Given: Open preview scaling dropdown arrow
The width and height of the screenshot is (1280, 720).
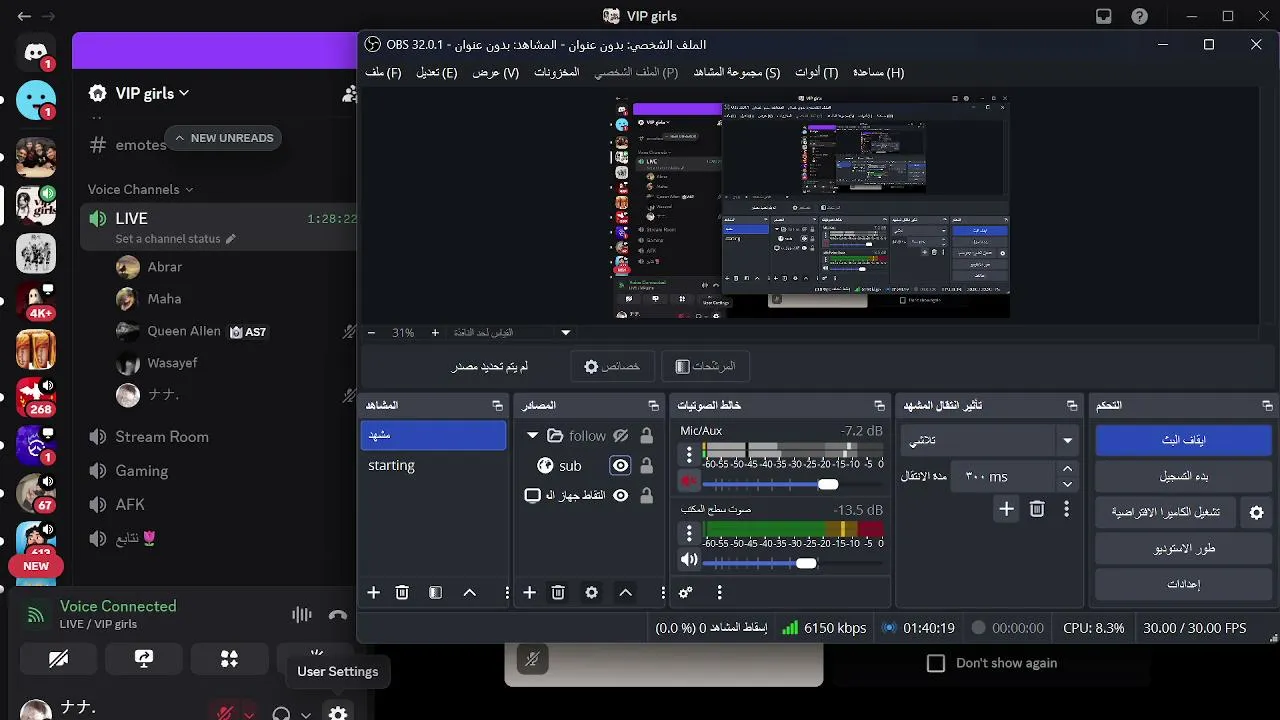Looking at the screenshot, I should tap(565, 332).
